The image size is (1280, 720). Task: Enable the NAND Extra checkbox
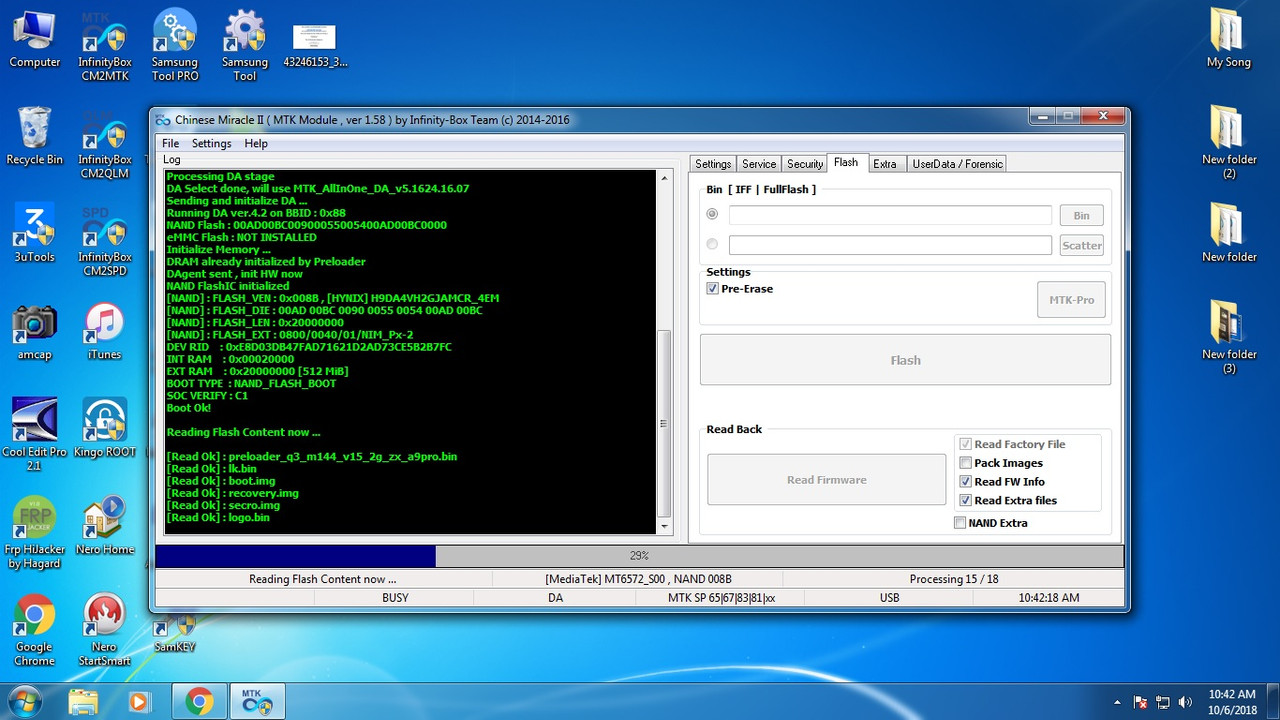[960, 523]
